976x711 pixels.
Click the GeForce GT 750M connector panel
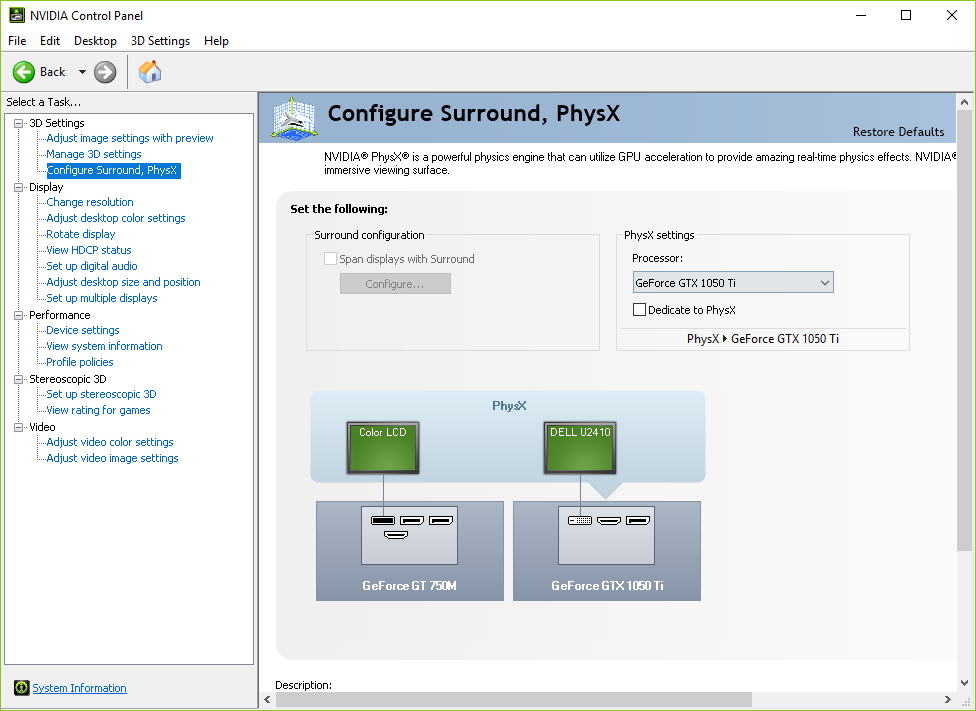(x=410, y=535)
